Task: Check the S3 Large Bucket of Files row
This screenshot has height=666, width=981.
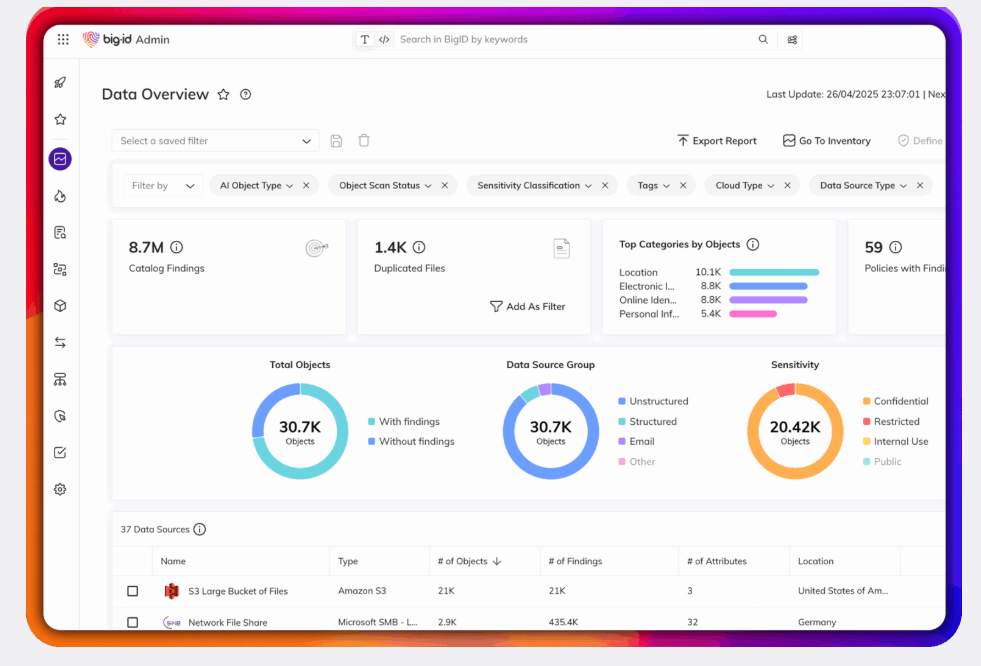Action: point(132,591)
